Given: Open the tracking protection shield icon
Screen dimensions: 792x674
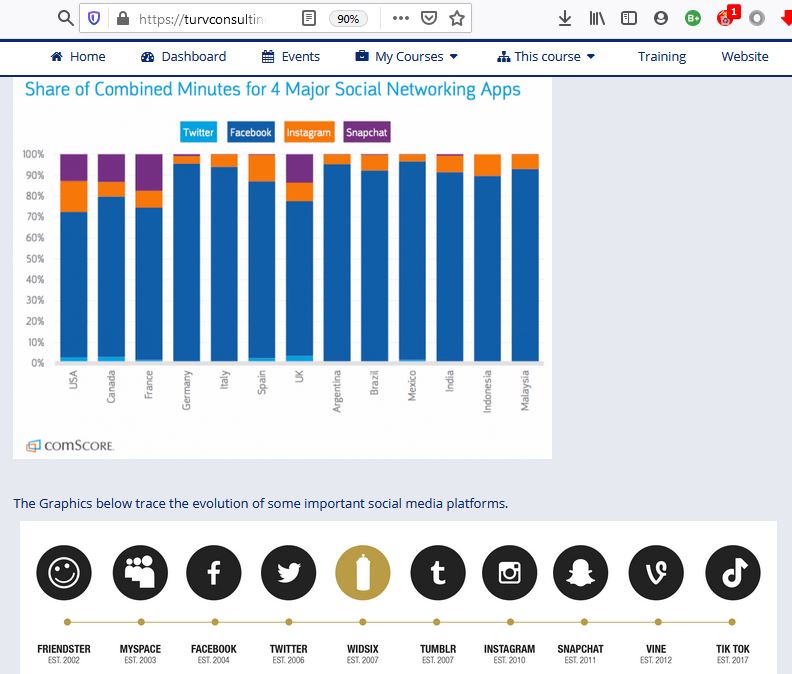Looking at the screenshot, I should click(x=94, y=19).
